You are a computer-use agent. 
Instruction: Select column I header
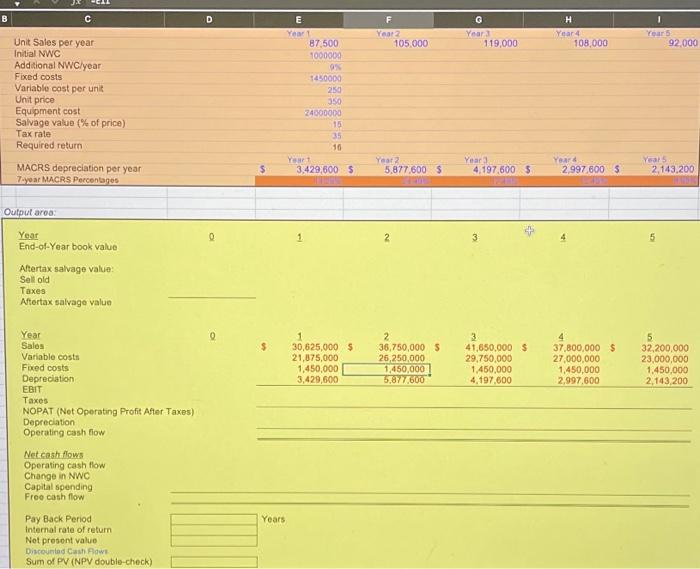pos(657,20)
